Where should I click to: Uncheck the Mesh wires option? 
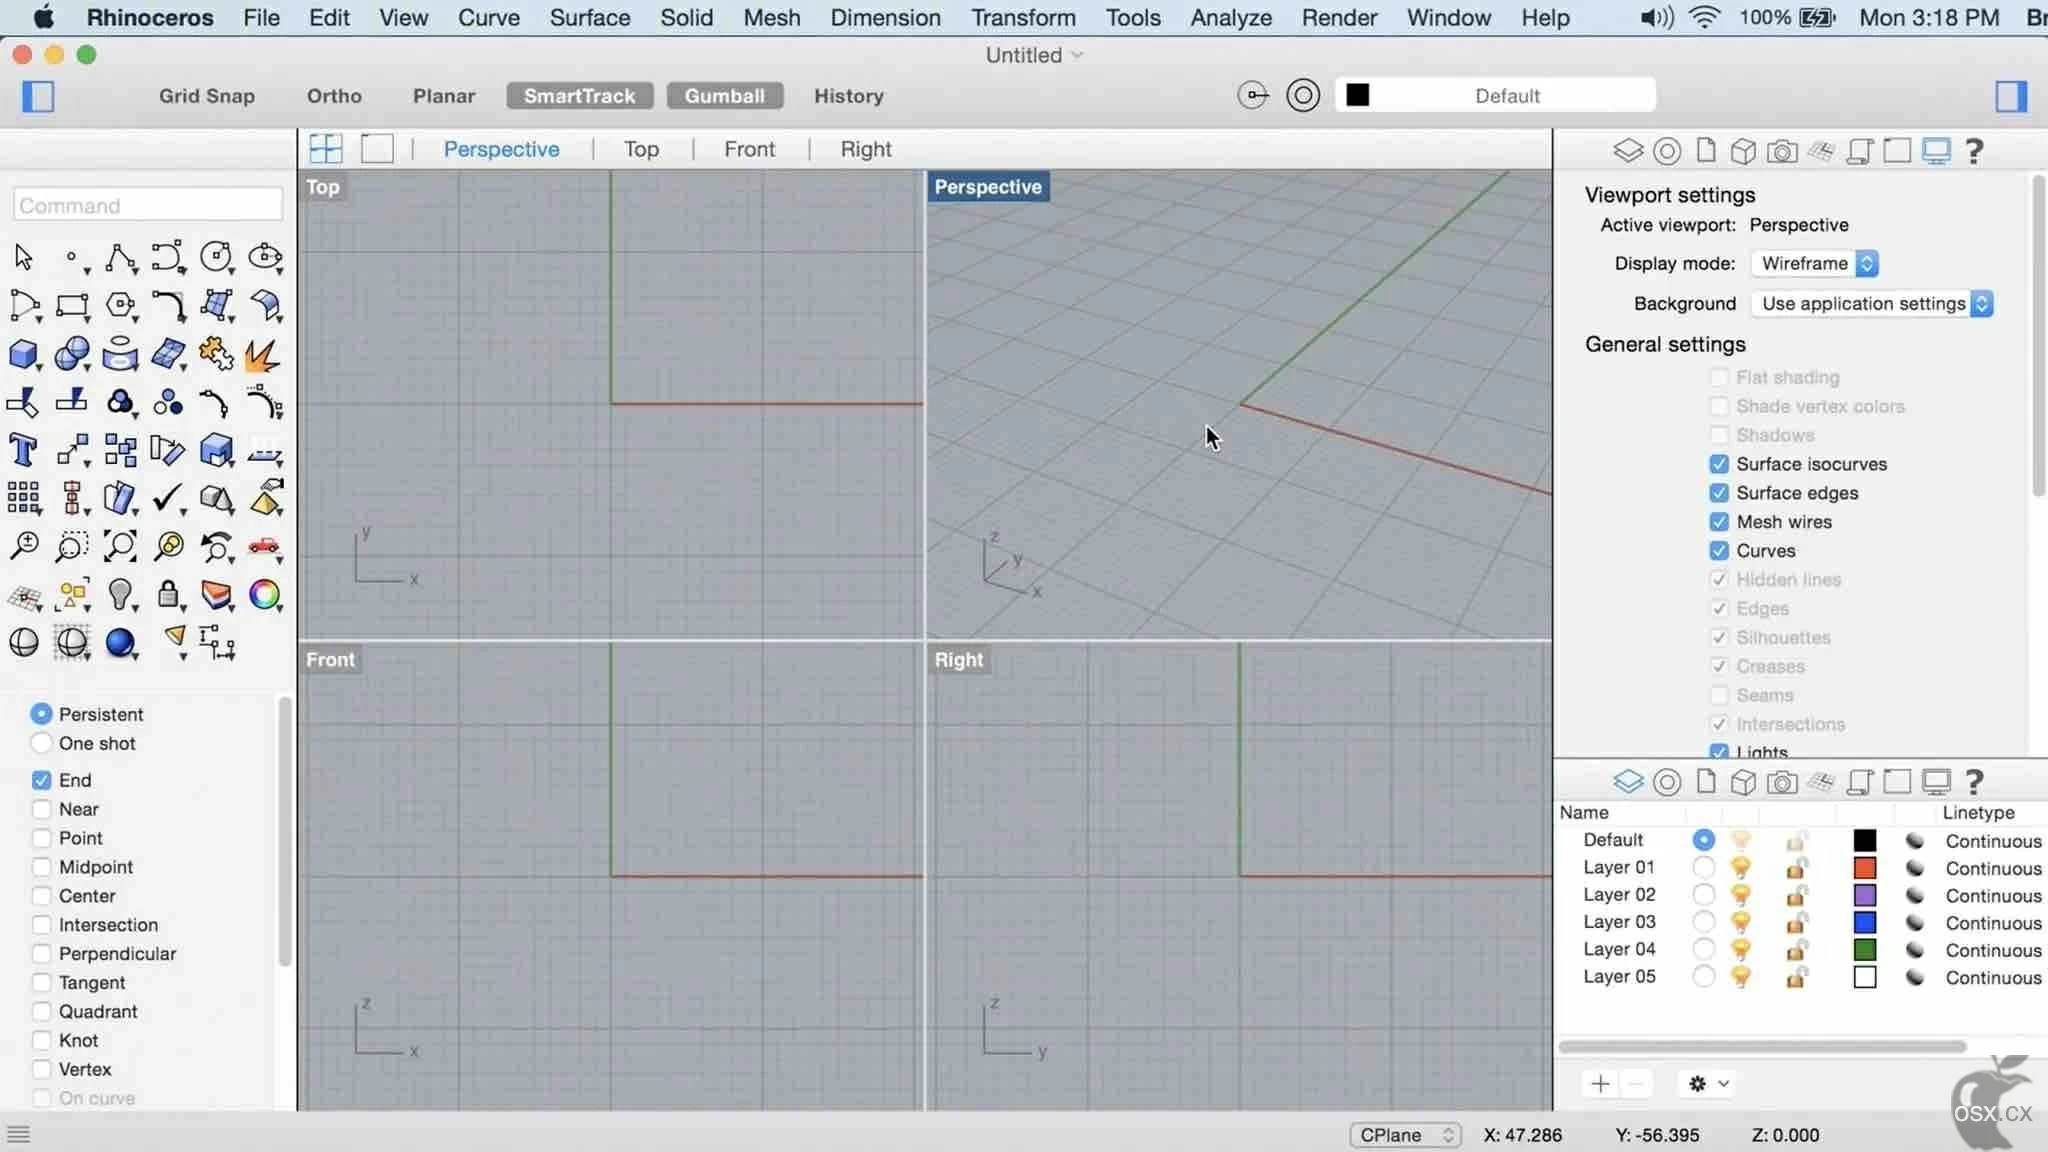click(1719, 522)
